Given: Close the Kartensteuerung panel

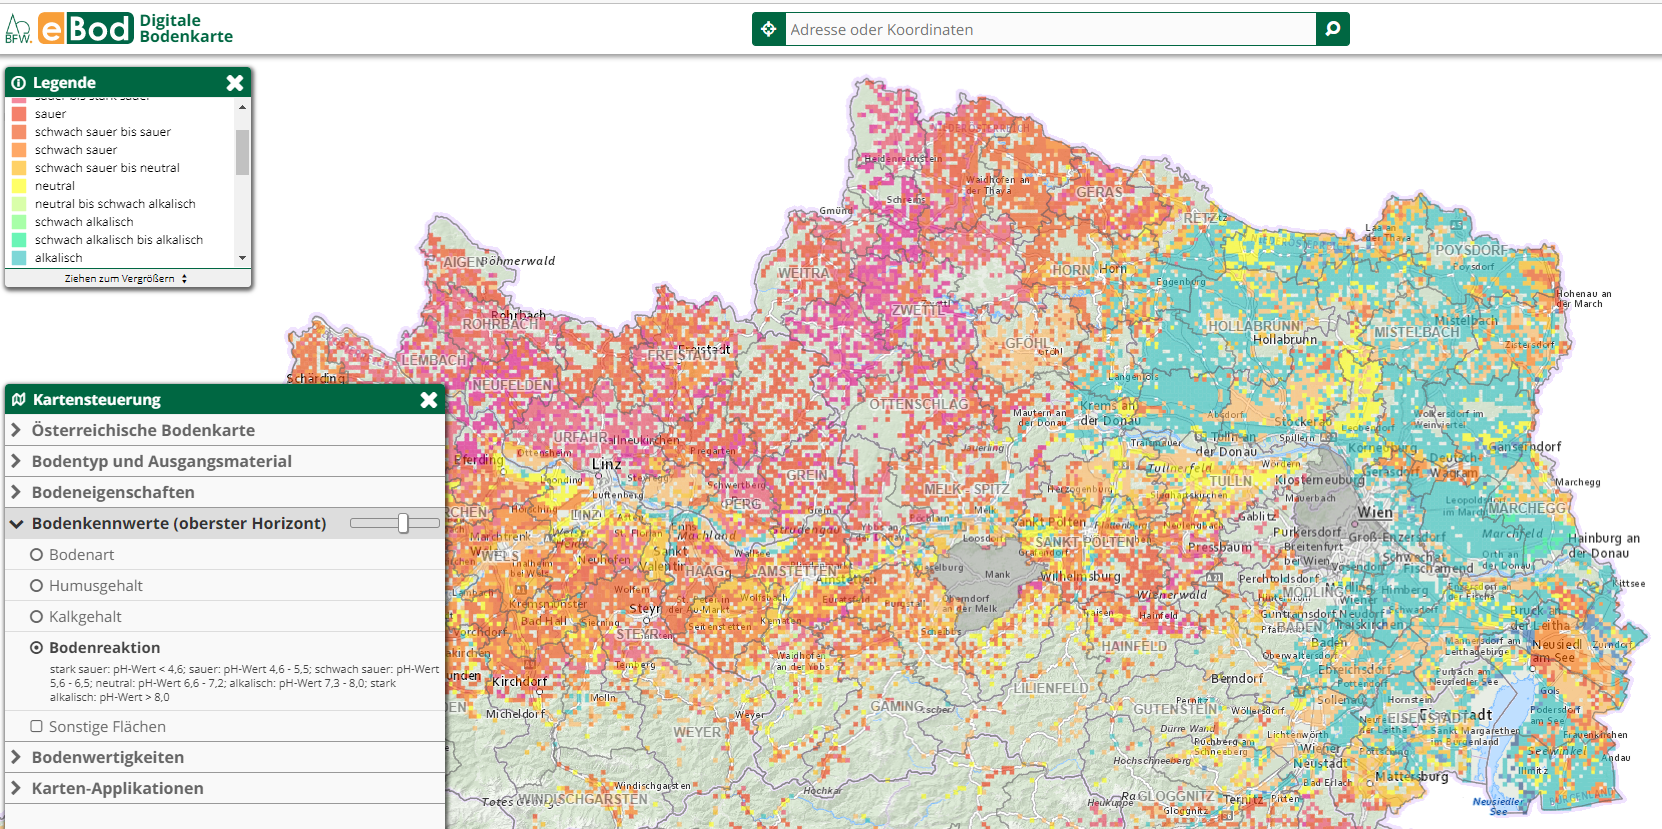Looking at the screenshot, I should 429,400.
